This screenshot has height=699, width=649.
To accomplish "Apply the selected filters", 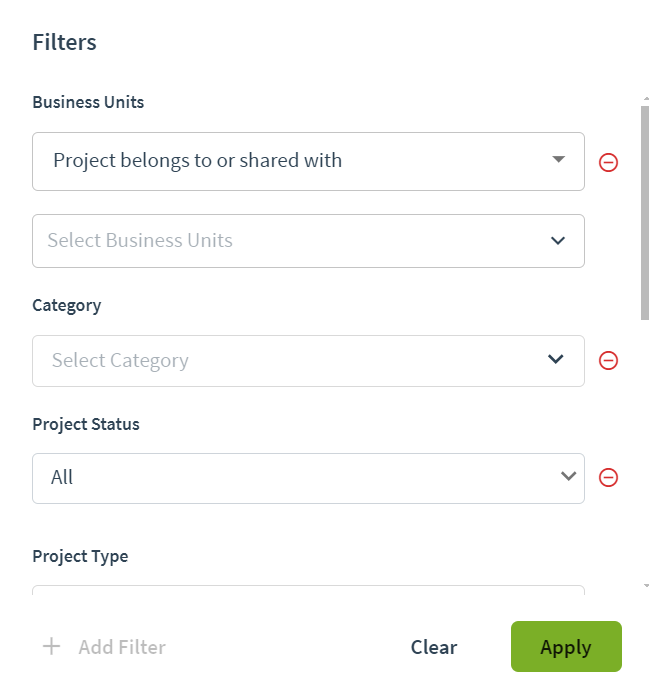I will [566, 646].
